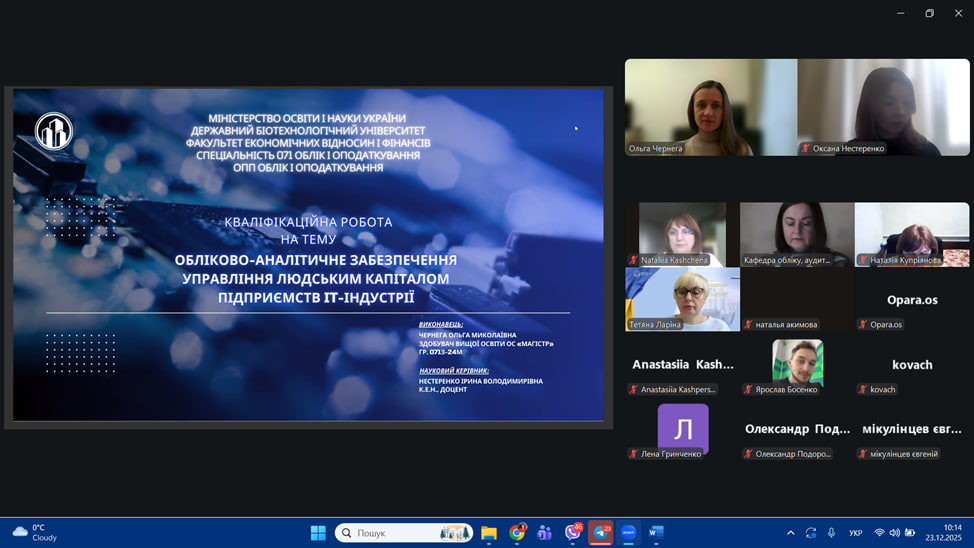This screenshot has height=548, width=974.
Task: Open the clock and date flyout
Action: pyautogui.click(x=951, y=533)
